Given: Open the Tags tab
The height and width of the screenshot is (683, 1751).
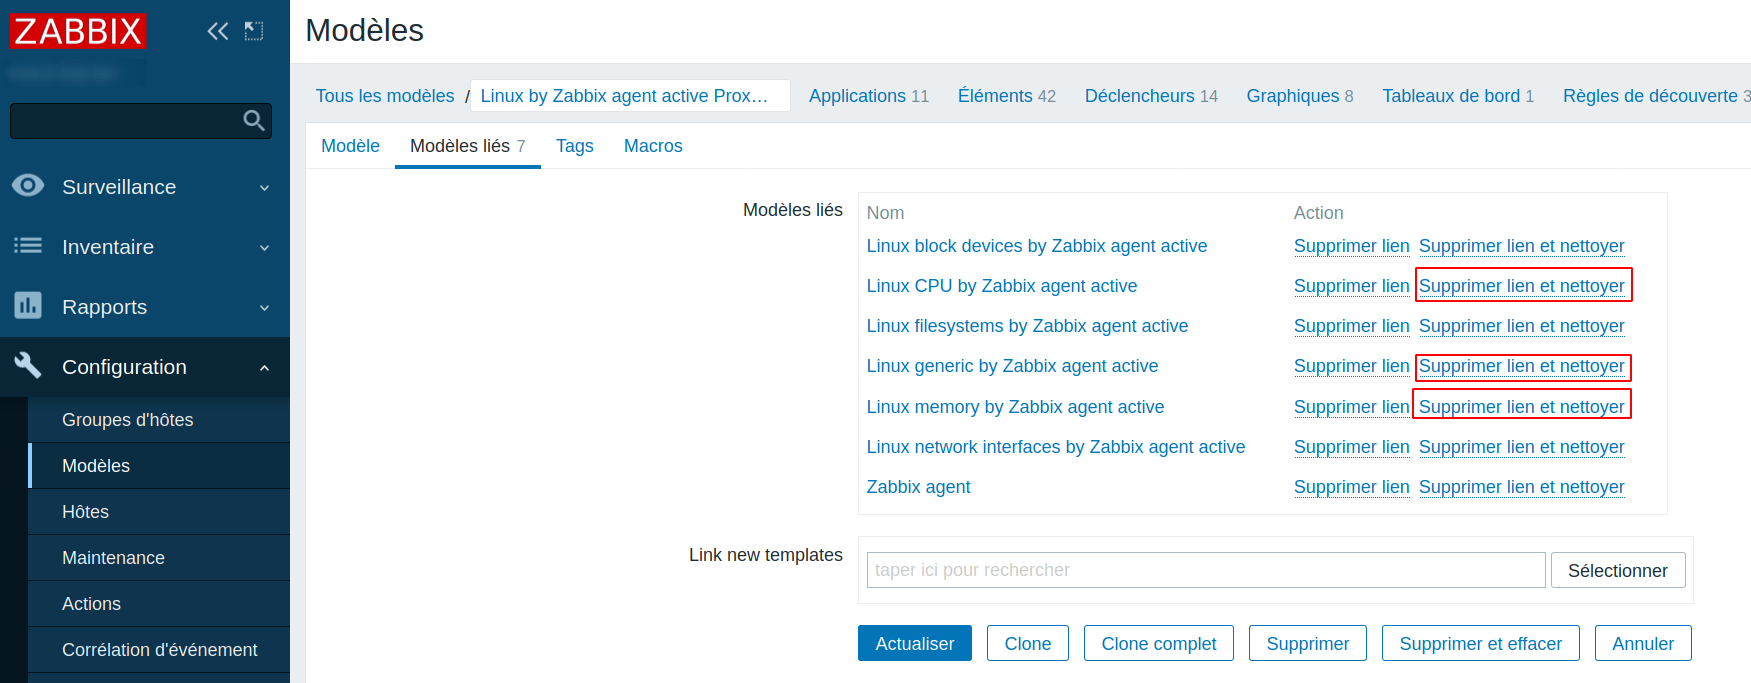Looking at the screenshot, I should (574, 146).
